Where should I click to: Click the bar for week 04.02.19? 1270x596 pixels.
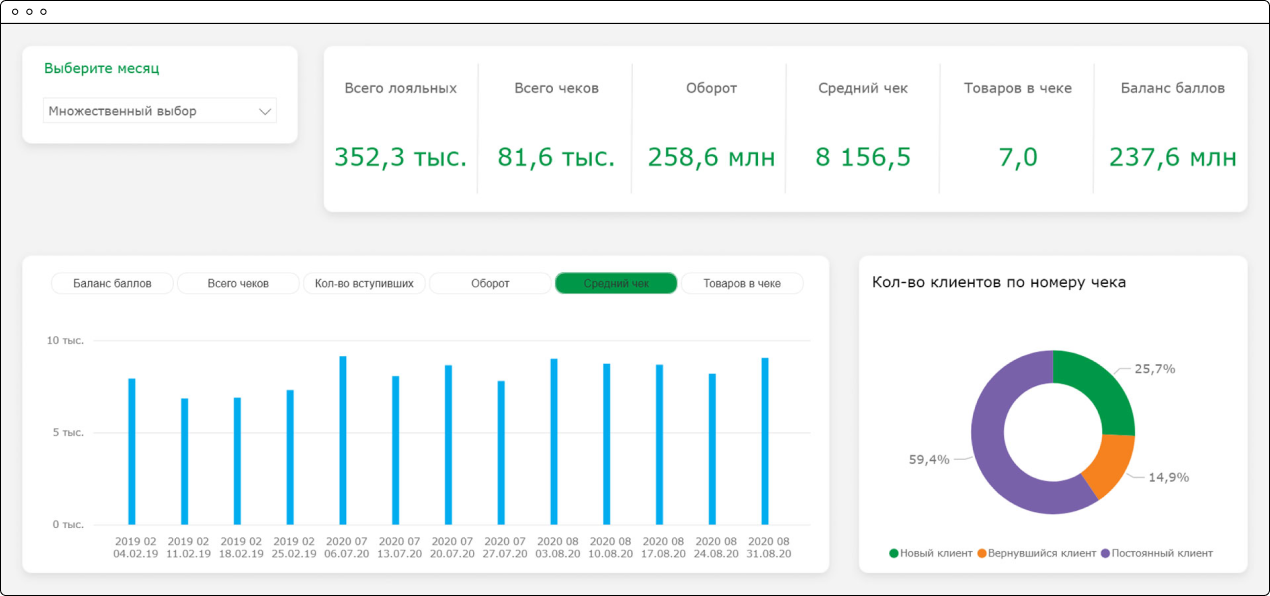pyautogui.click(x=132, y=451)
